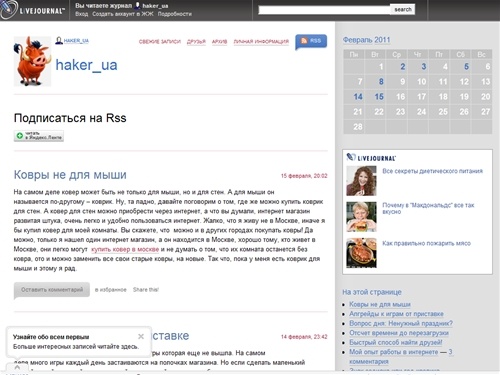
Task: Open 'Мой опыт работы в интернете' link
Action: point(394,352)
